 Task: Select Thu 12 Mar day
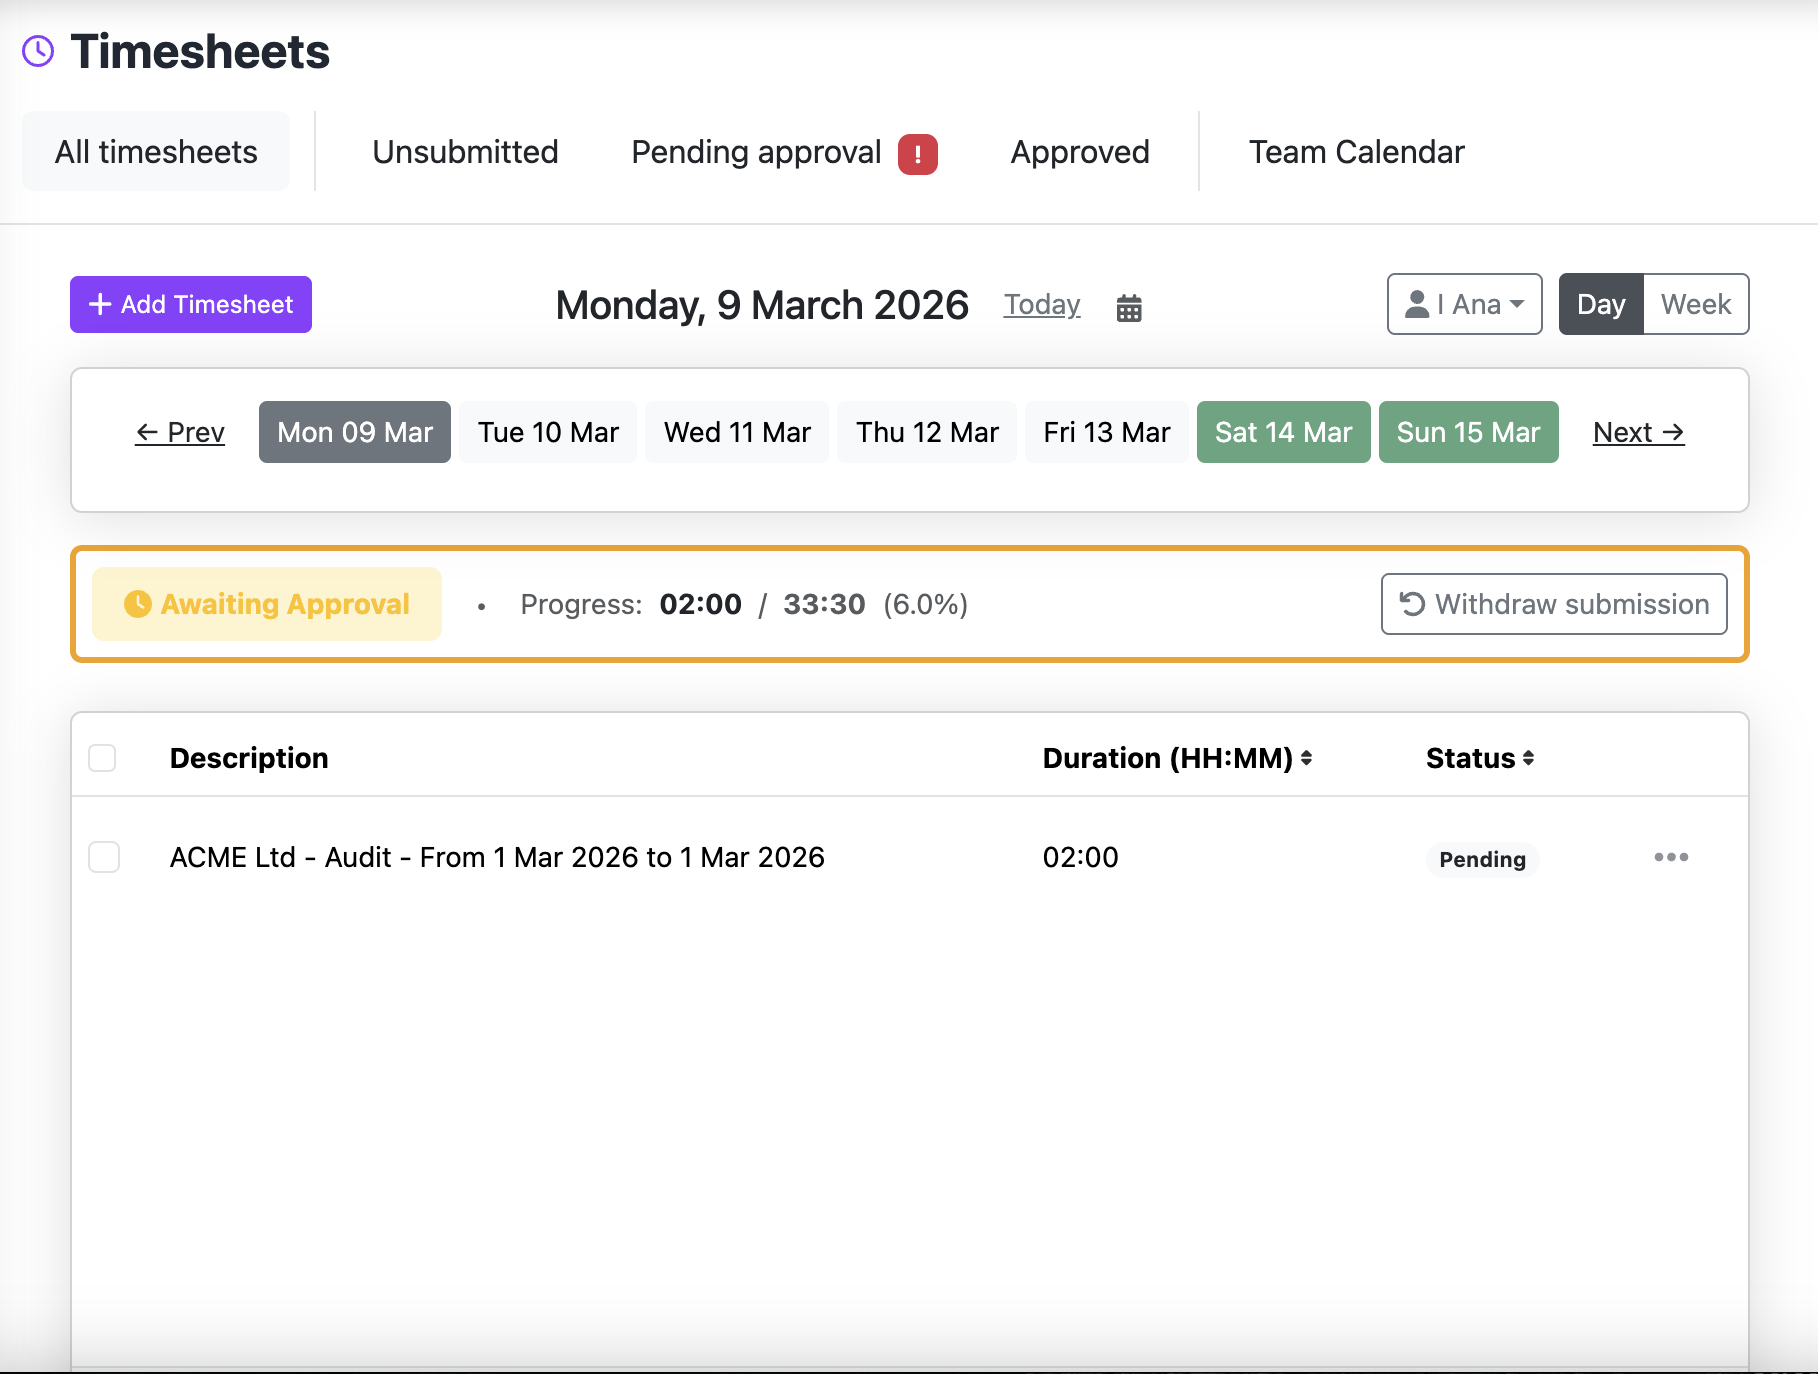[x=927, y=432]
